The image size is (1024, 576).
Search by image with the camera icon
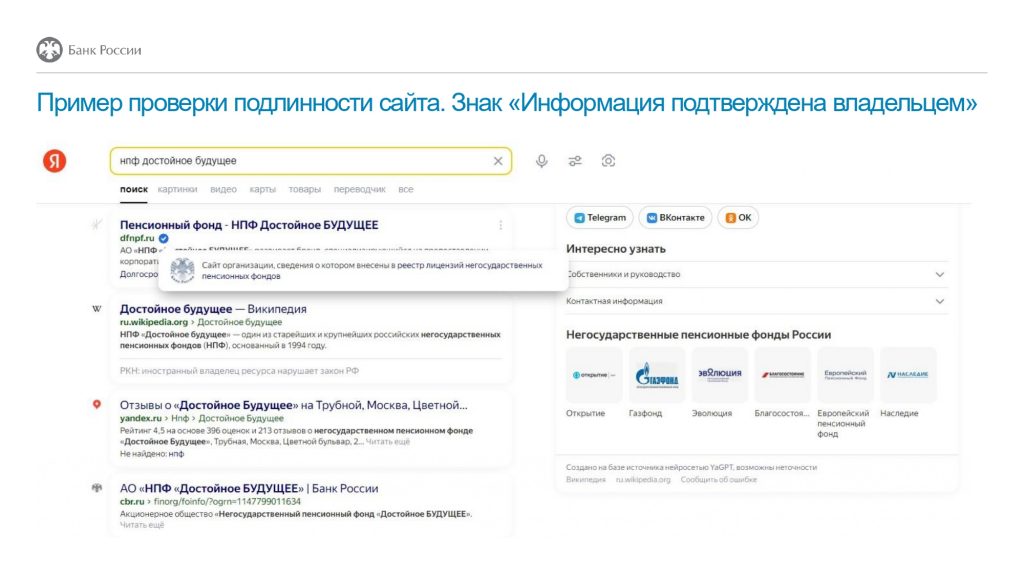pyautogui.click(x=608, y=161)
